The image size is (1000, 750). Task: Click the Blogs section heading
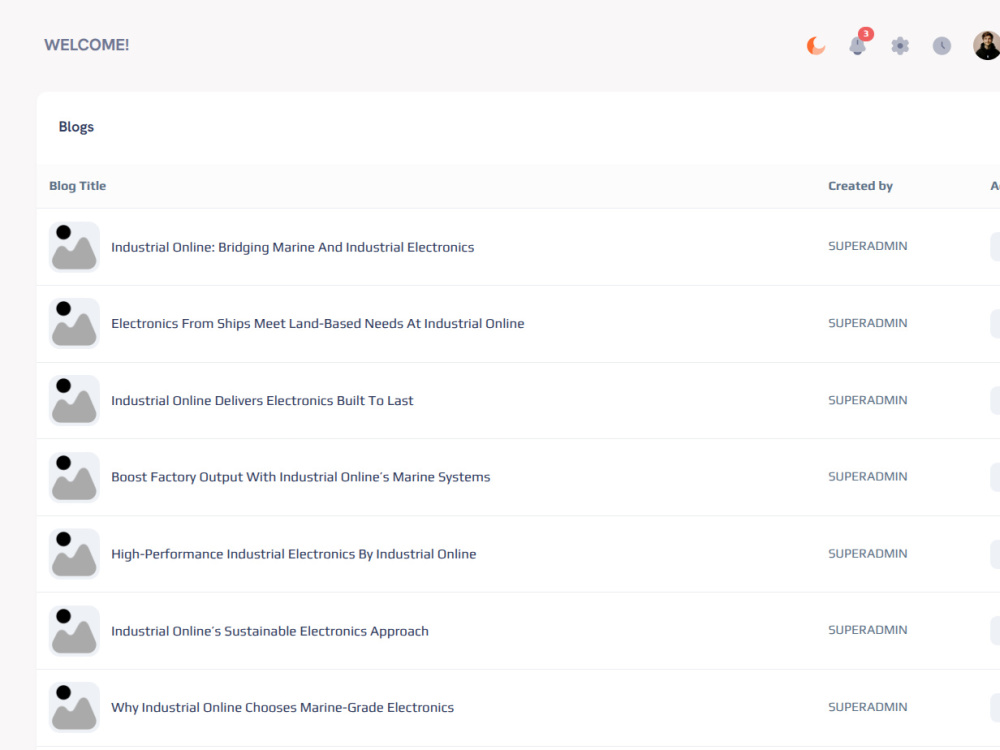[x=77, y=127]
